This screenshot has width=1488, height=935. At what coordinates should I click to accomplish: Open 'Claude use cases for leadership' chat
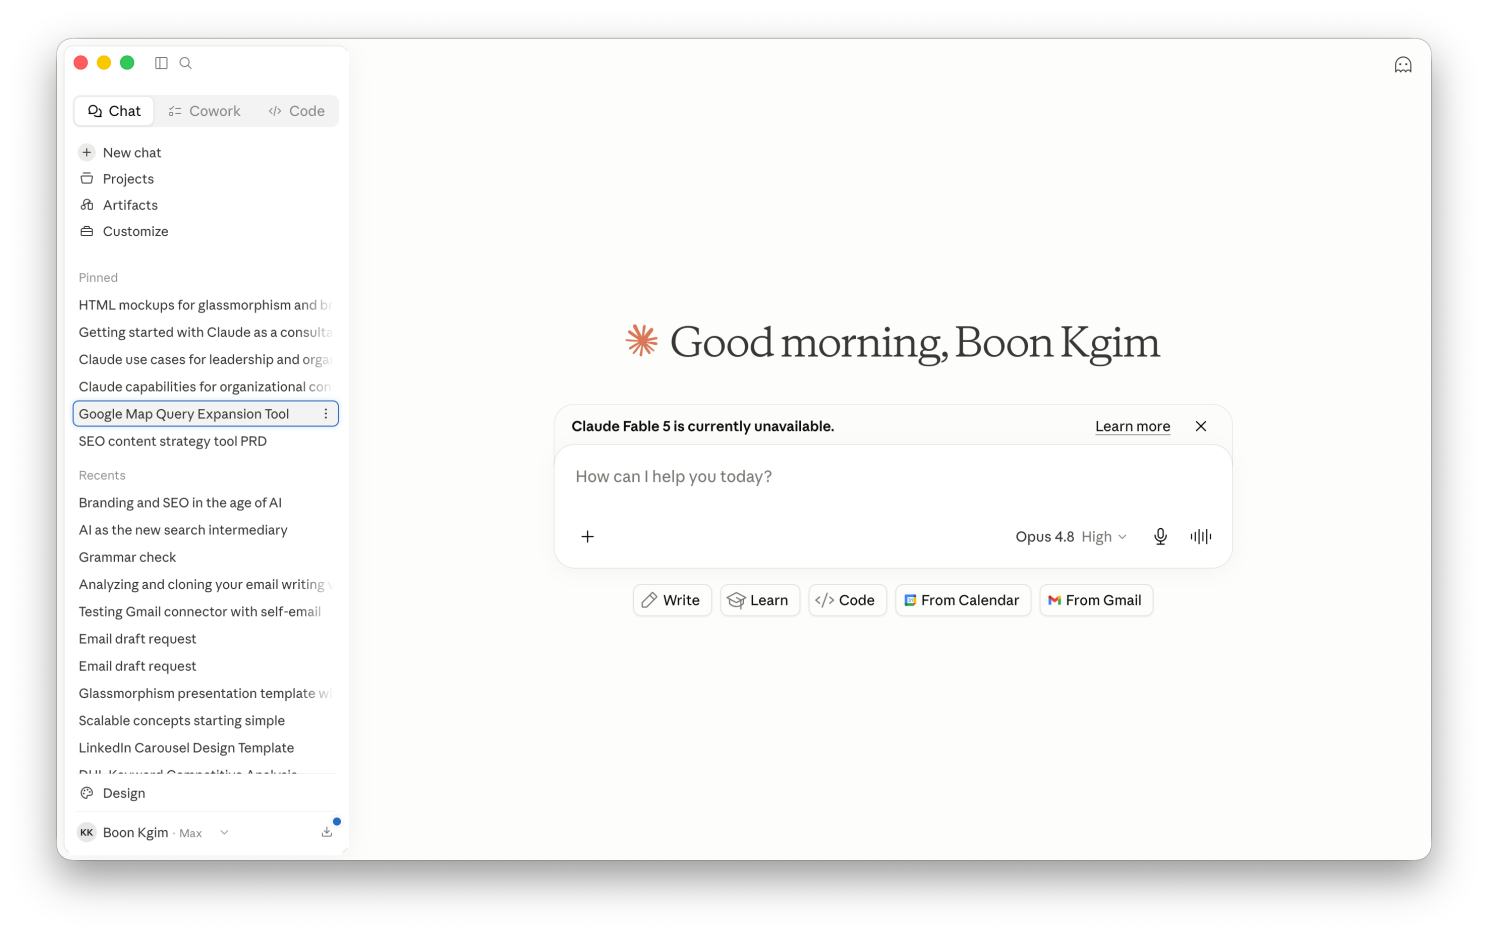[206, 359]
